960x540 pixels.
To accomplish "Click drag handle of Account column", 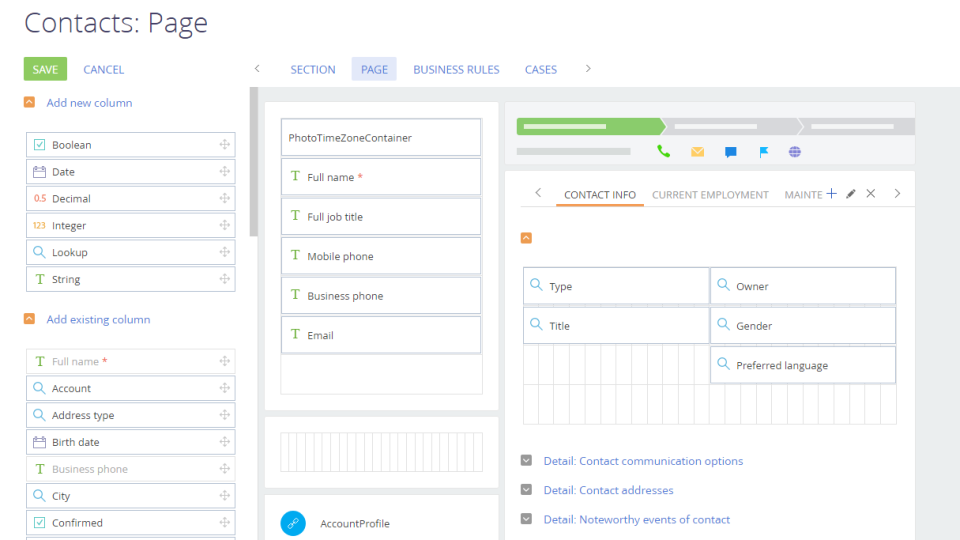I will [225, 388].
